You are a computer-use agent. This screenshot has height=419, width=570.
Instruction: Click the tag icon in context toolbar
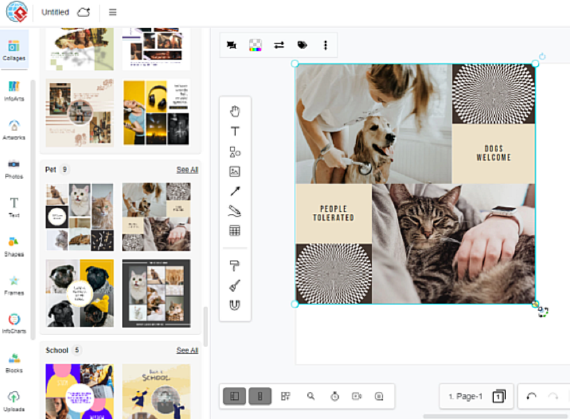[302, 45]
